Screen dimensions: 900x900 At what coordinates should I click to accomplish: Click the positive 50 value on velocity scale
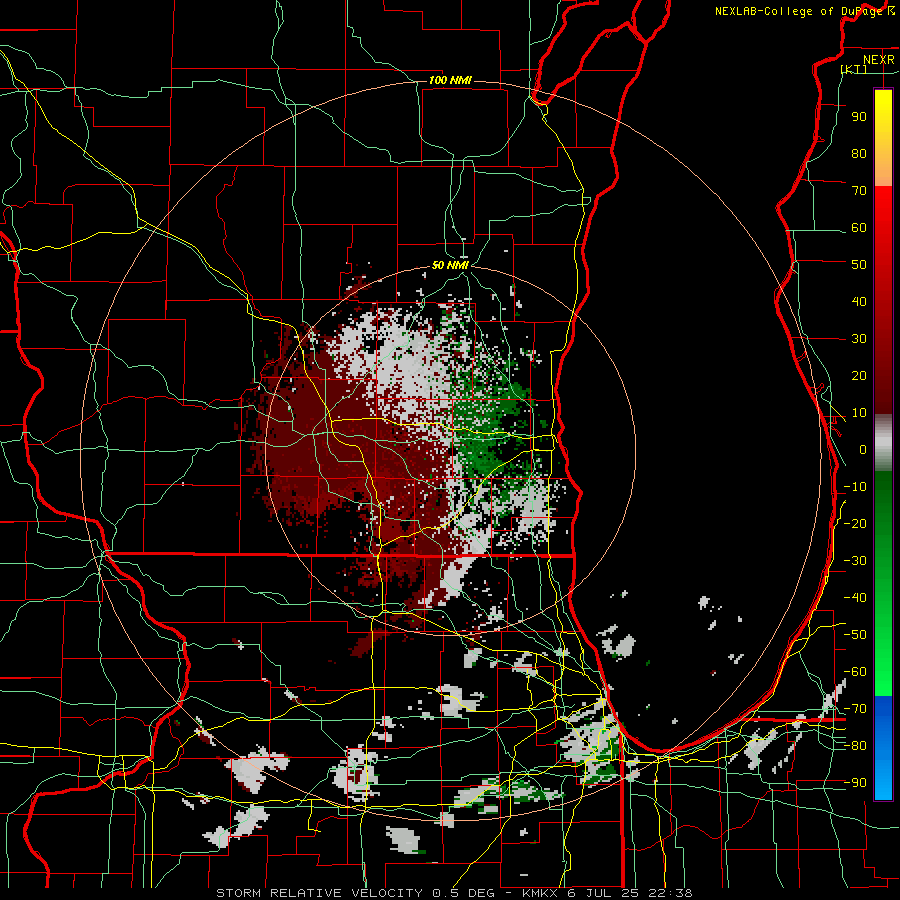pyautogui.click(x=859, y=265)
